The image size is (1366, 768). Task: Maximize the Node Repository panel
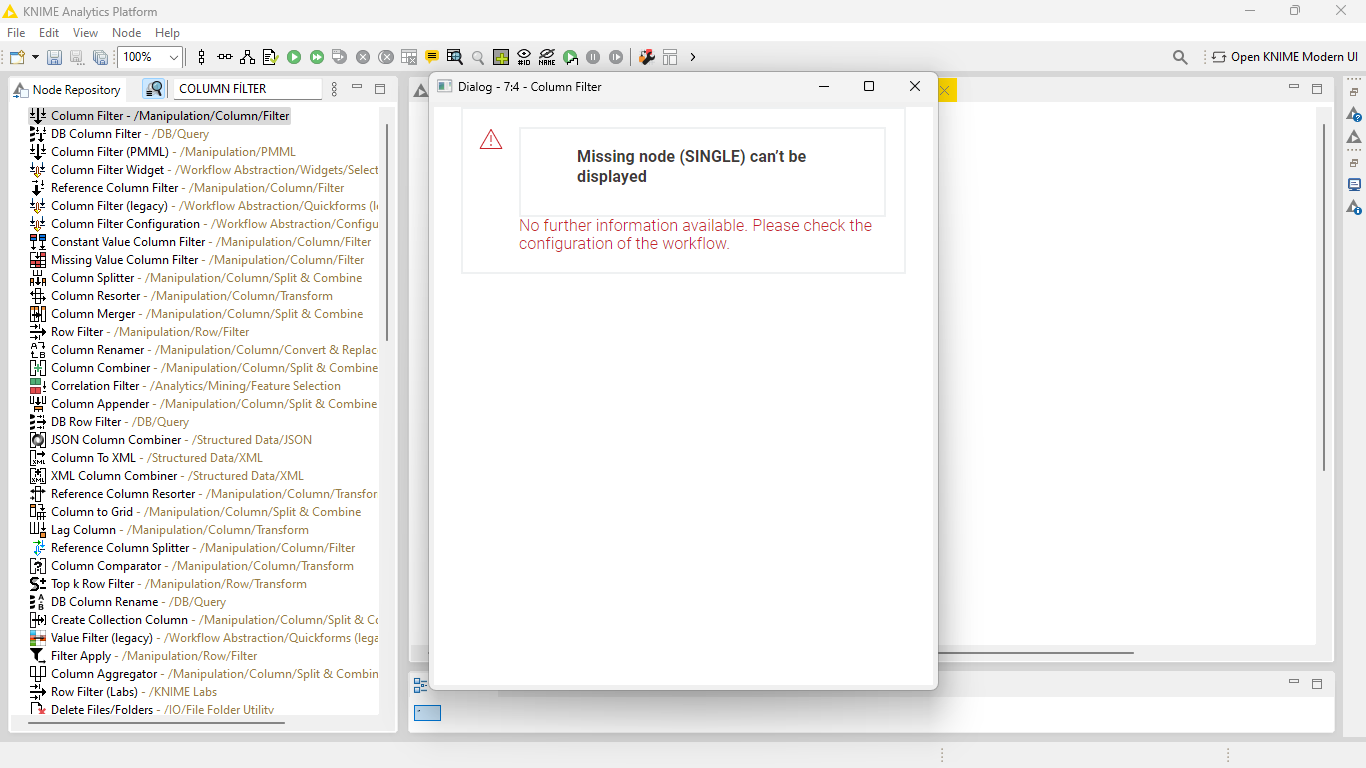pos(380,89)
